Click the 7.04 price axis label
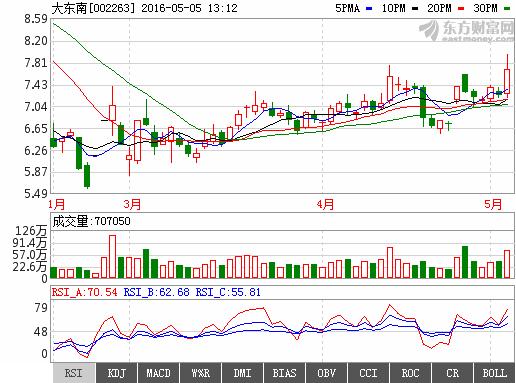516x383 pixels. pos(36,107)
